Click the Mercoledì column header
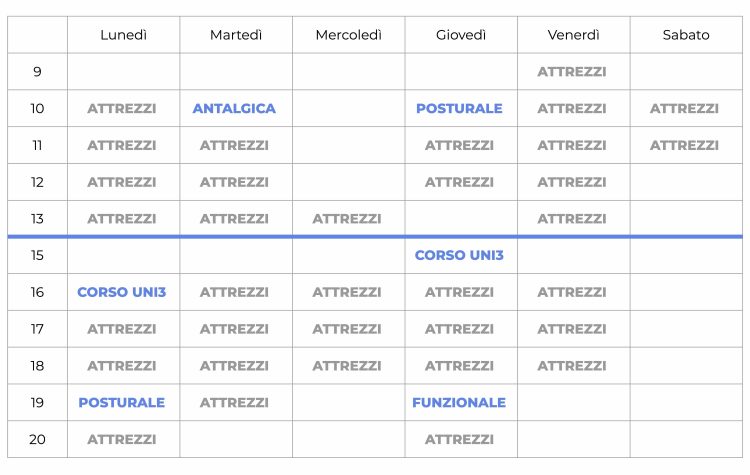Screen dimensions: 750x475 point(348,35)
